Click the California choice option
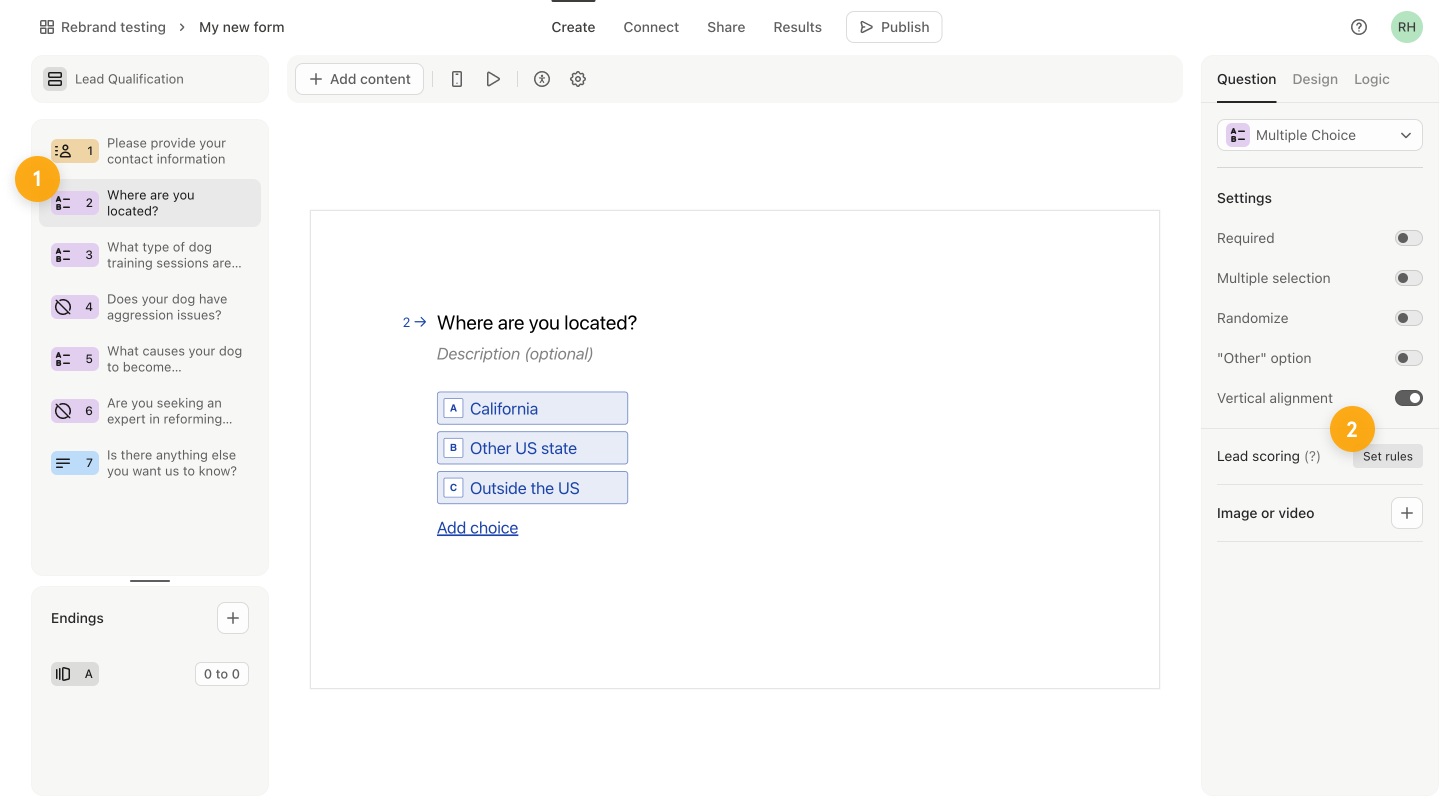 (532, 408)
